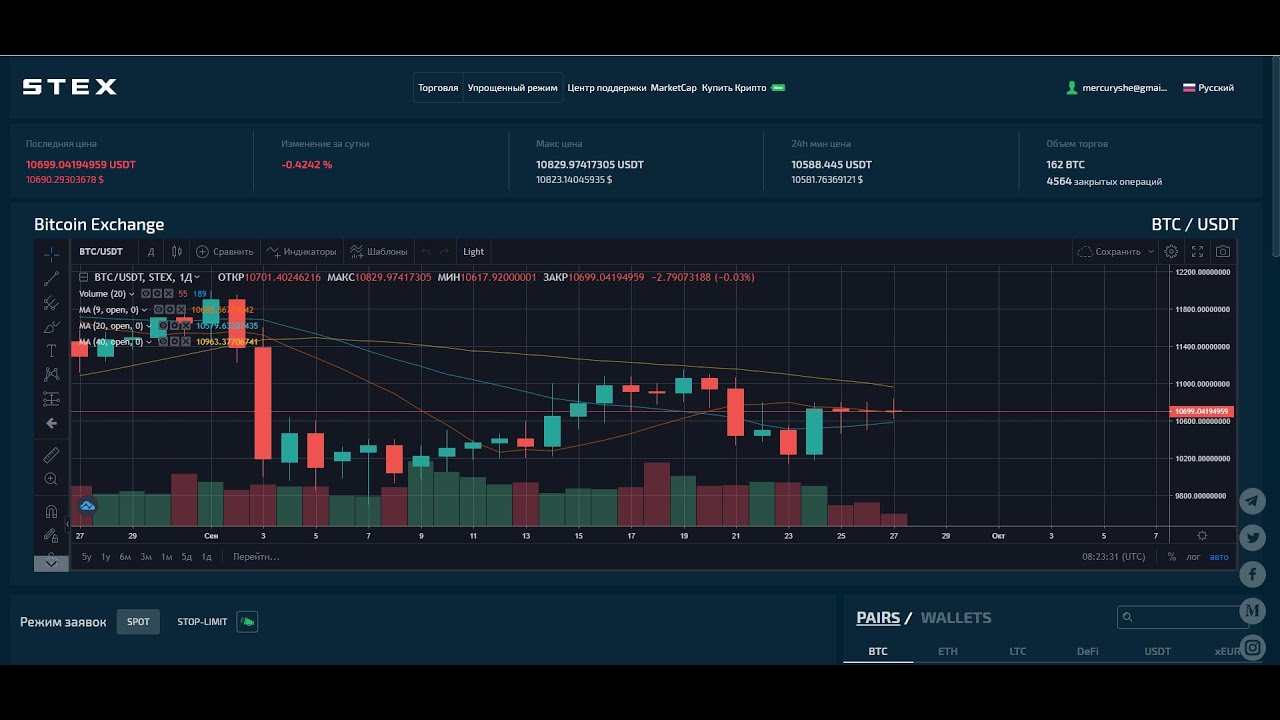Viewport: 1280px width, 720px height.
Task: Hide the MA (20, open, 0) indicator
Action: pos(163,326)
